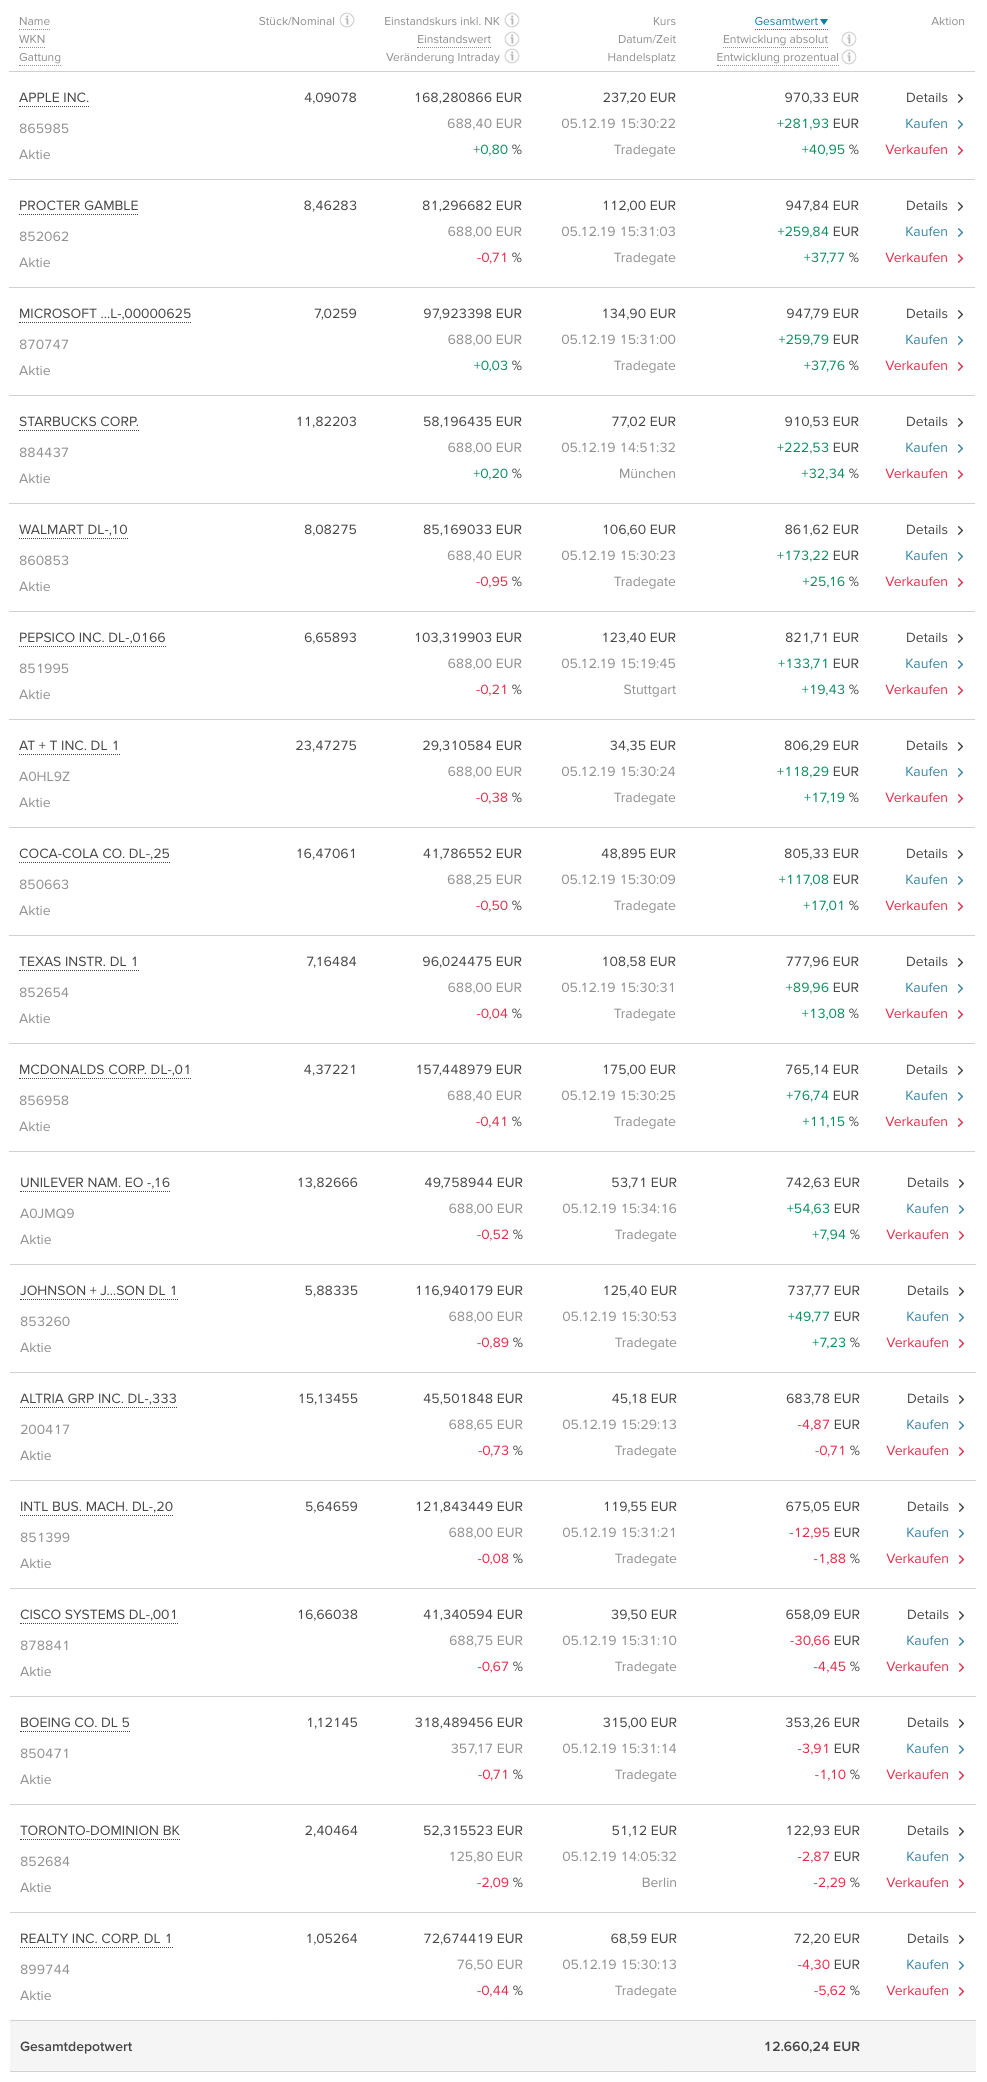Open Details for Procter Gamble
This screenshot has width=987, height=2082.
[926, 206]
